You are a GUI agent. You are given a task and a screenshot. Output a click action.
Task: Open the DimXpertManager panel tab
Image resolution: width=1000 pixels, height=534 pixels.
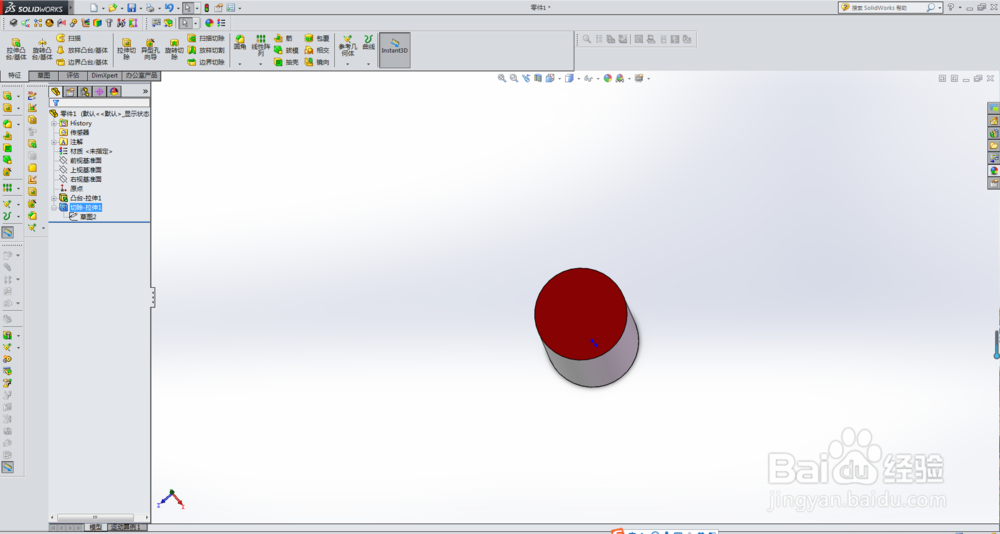tap(99, 91)
